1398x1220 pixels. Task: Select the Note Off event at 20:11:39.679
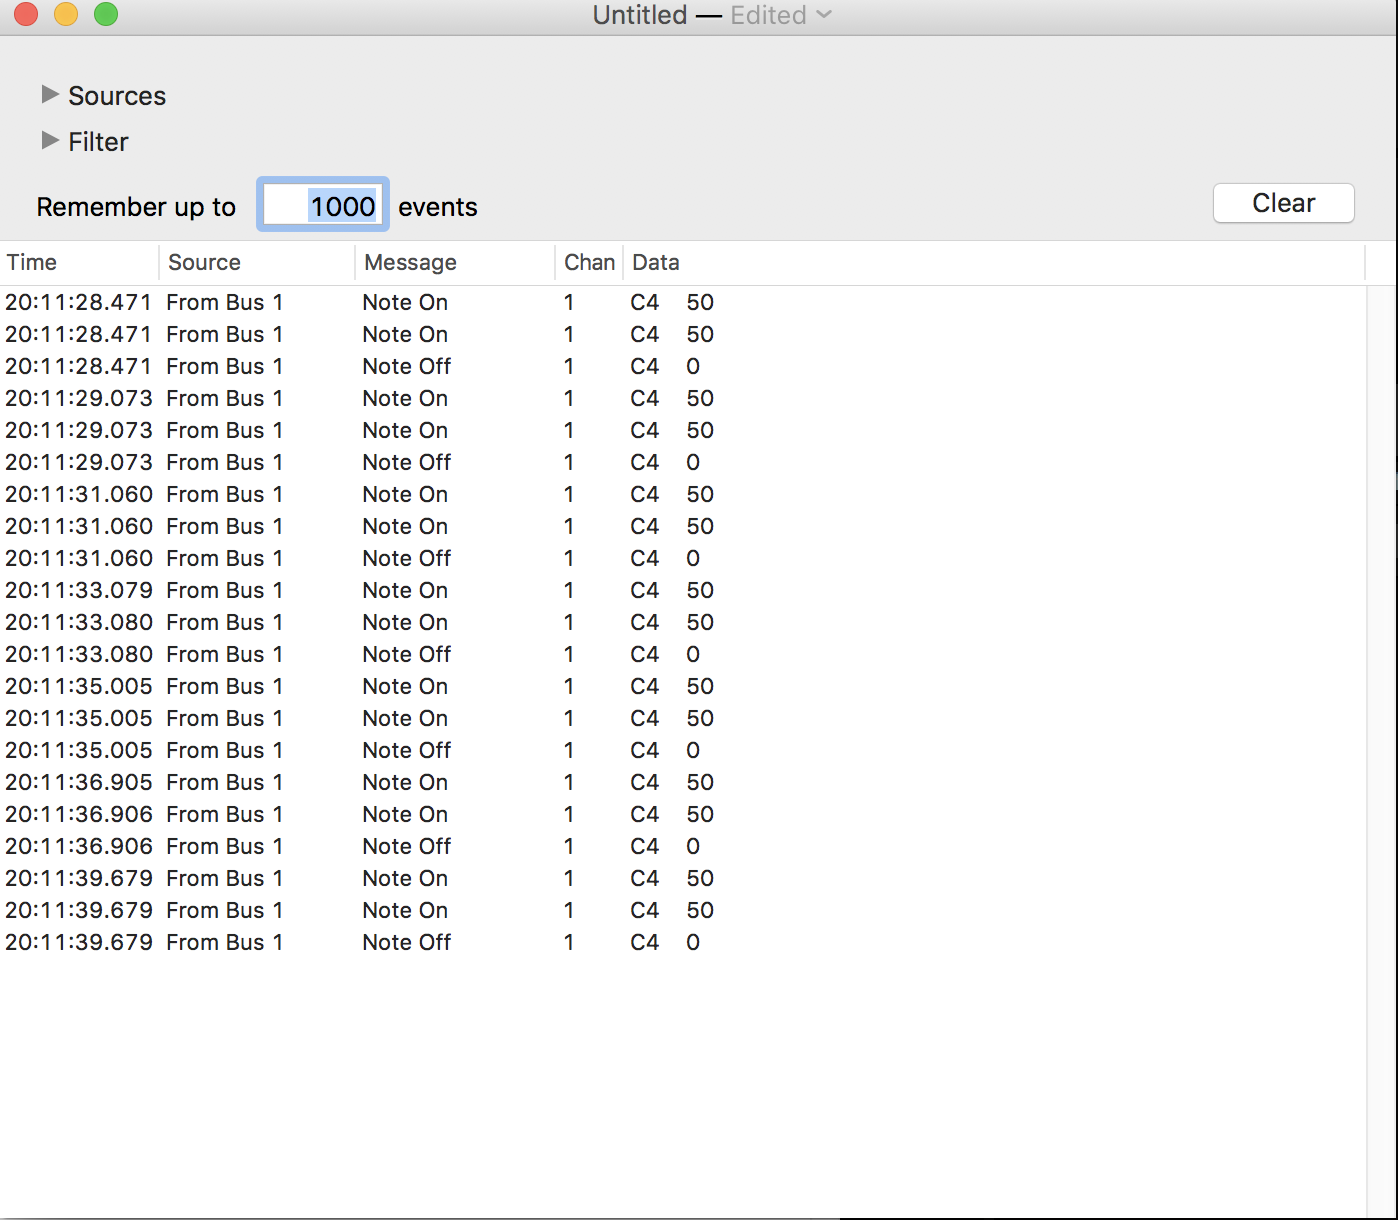[x=406, y=942]
